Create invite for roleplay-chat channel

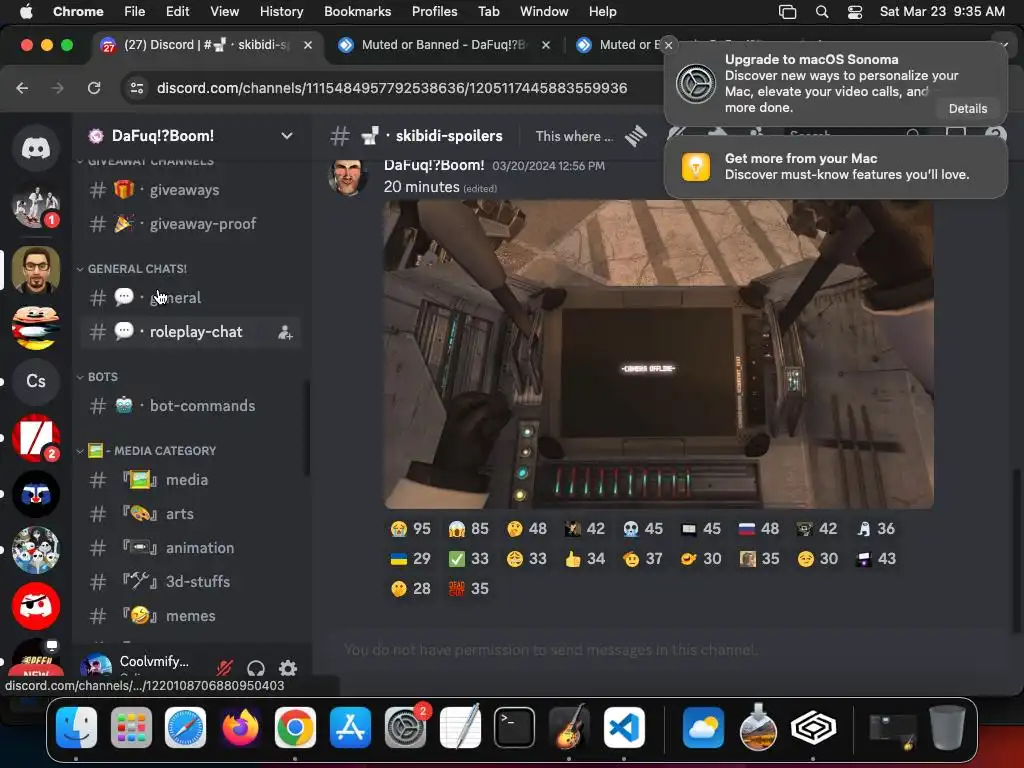285,332
